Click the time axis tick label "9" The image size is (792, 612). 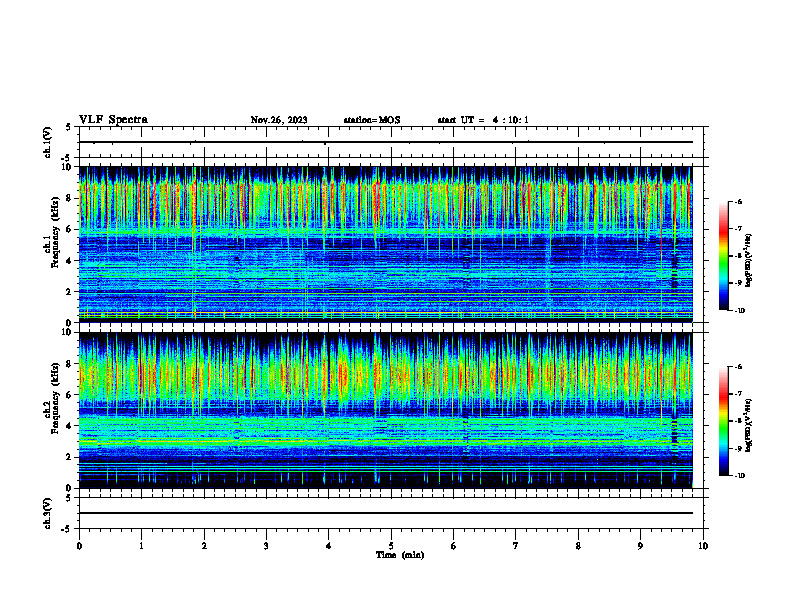[640, 546]
